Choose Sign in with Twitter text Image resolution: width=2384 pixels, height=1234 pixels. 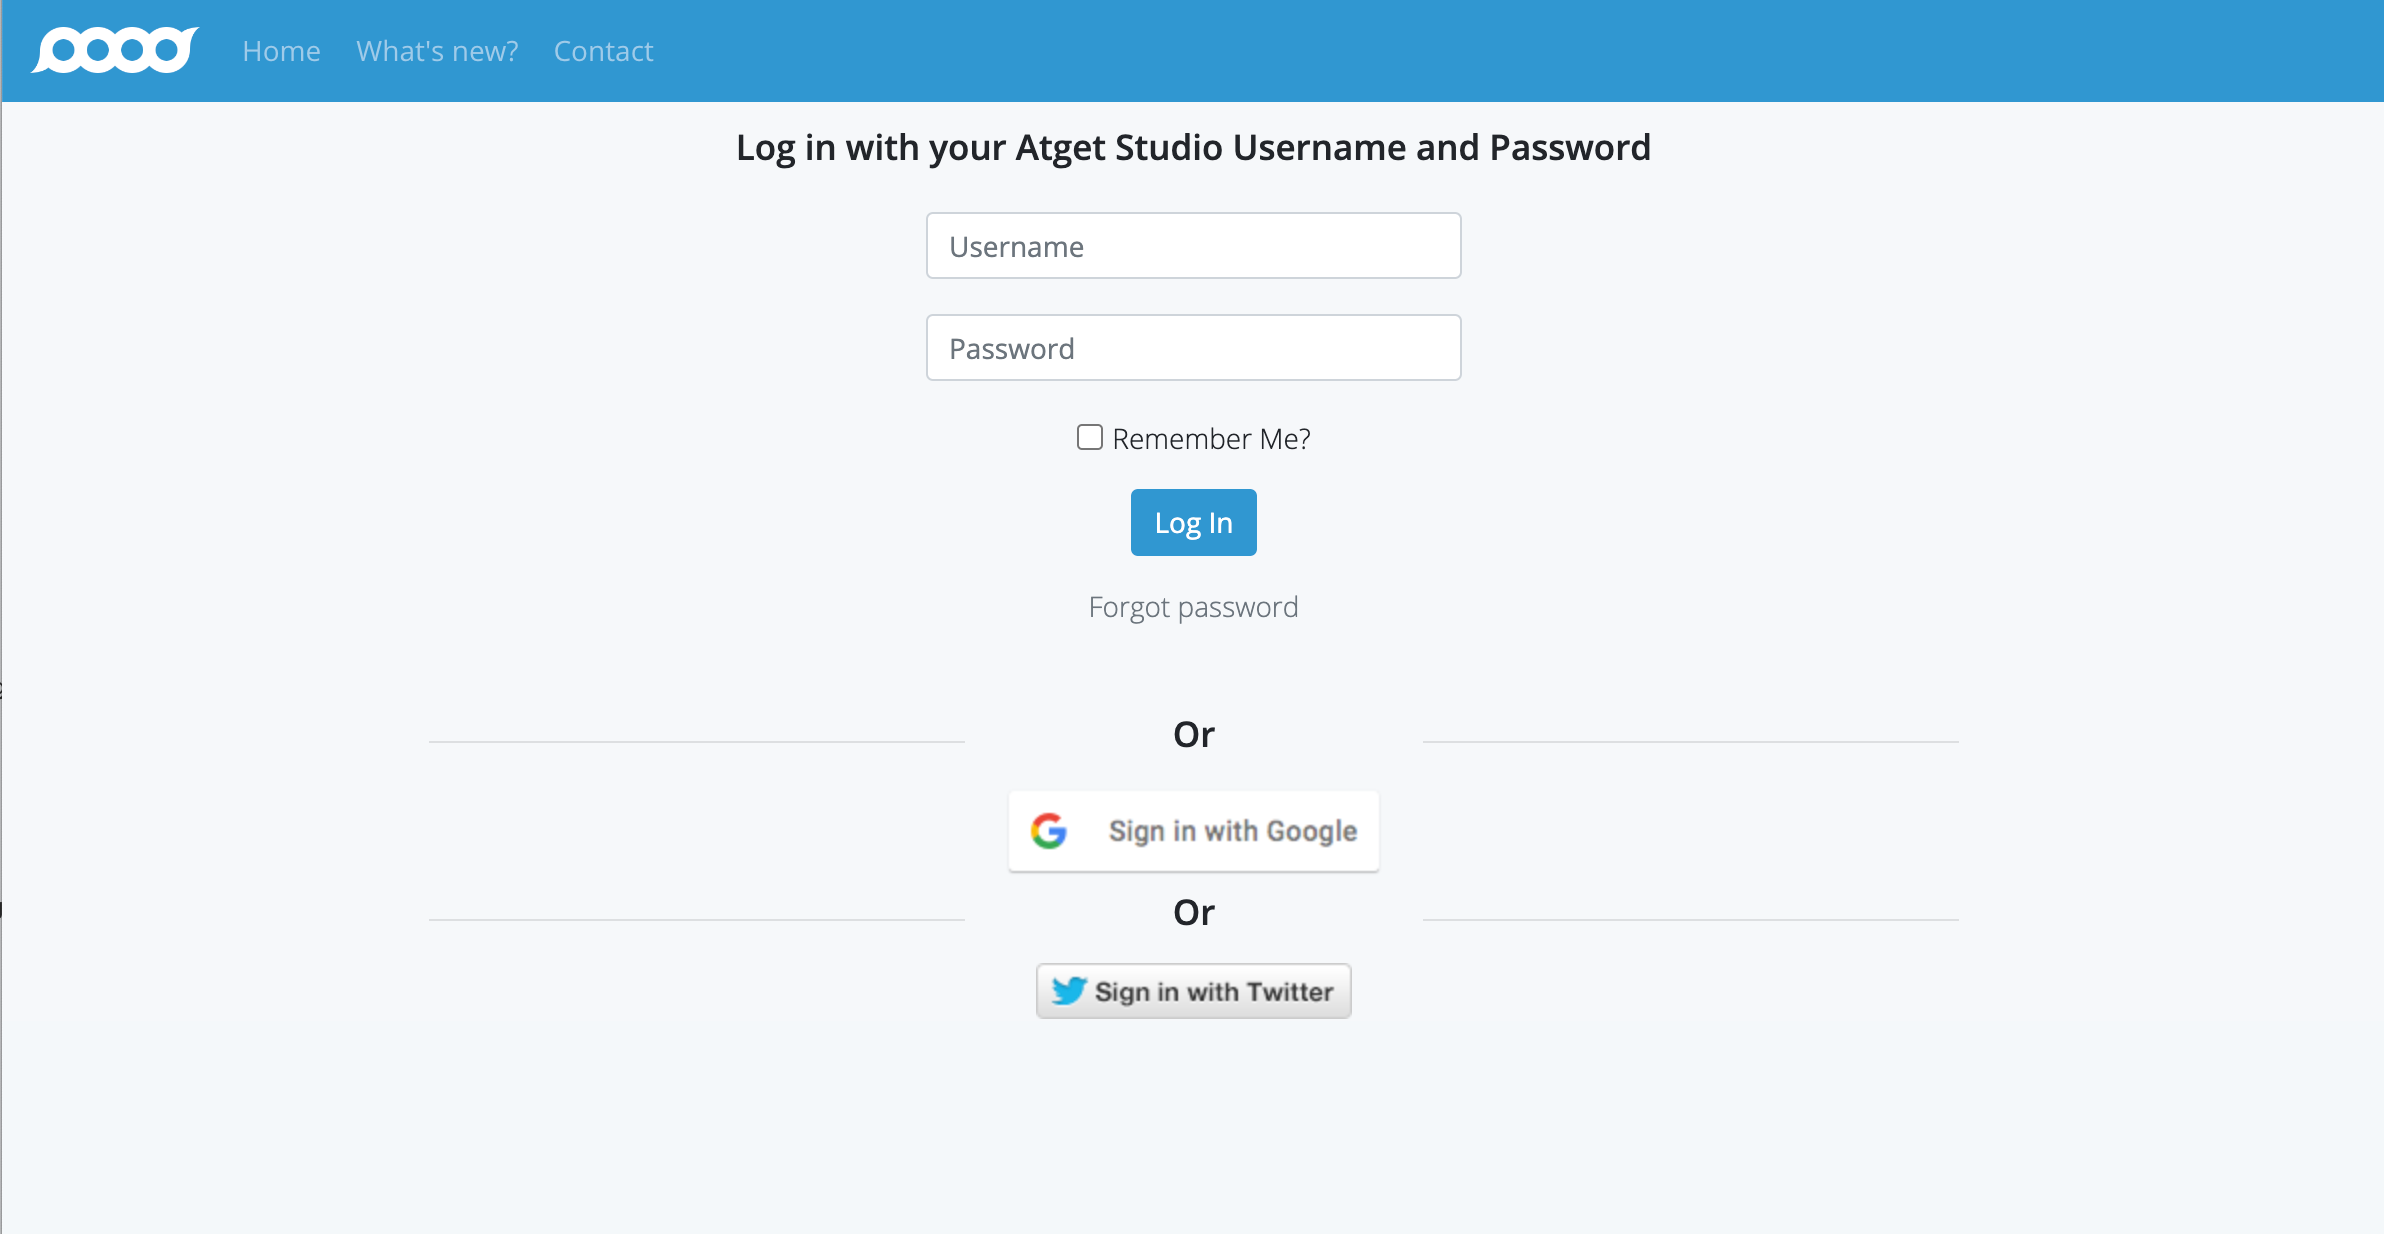pos(1214,991)
